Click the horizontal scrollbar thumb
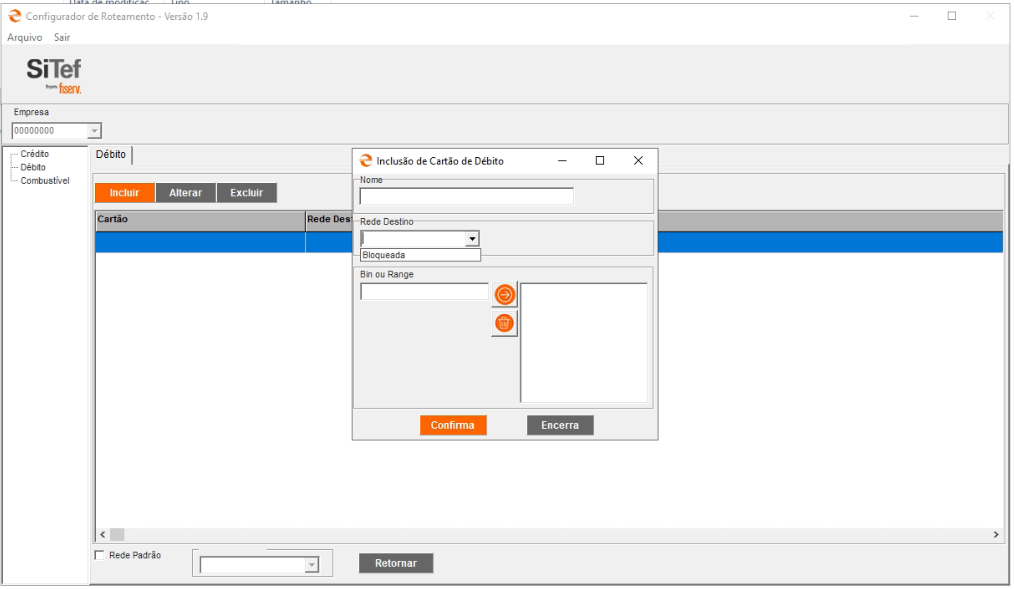This screenshot has width=1014, height=589. [117, 535]
